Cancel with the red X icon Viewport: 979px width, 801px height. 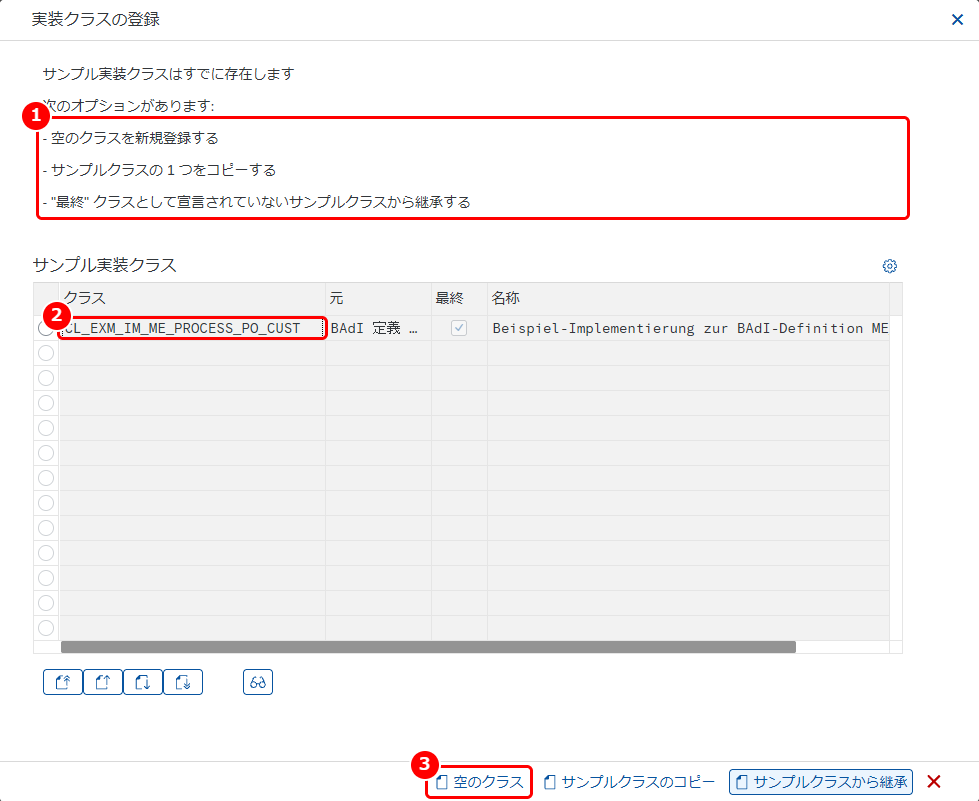click(x=934, y=782)
